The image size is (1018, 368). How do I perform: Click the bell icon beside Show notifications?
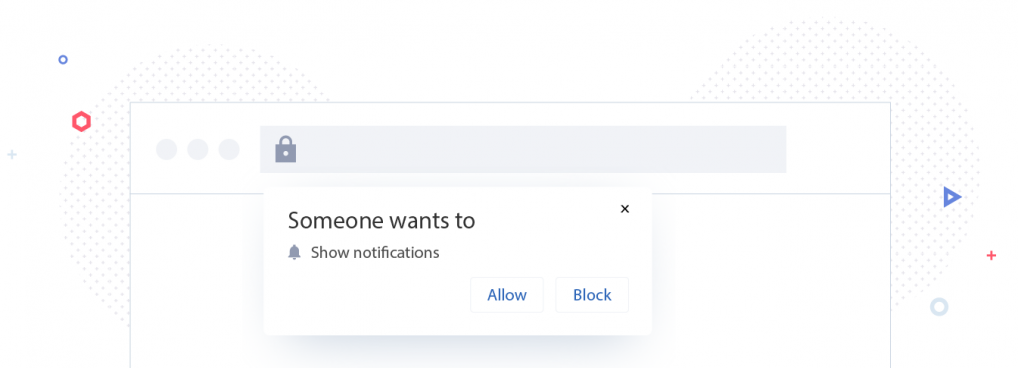(x=295, y=252)
